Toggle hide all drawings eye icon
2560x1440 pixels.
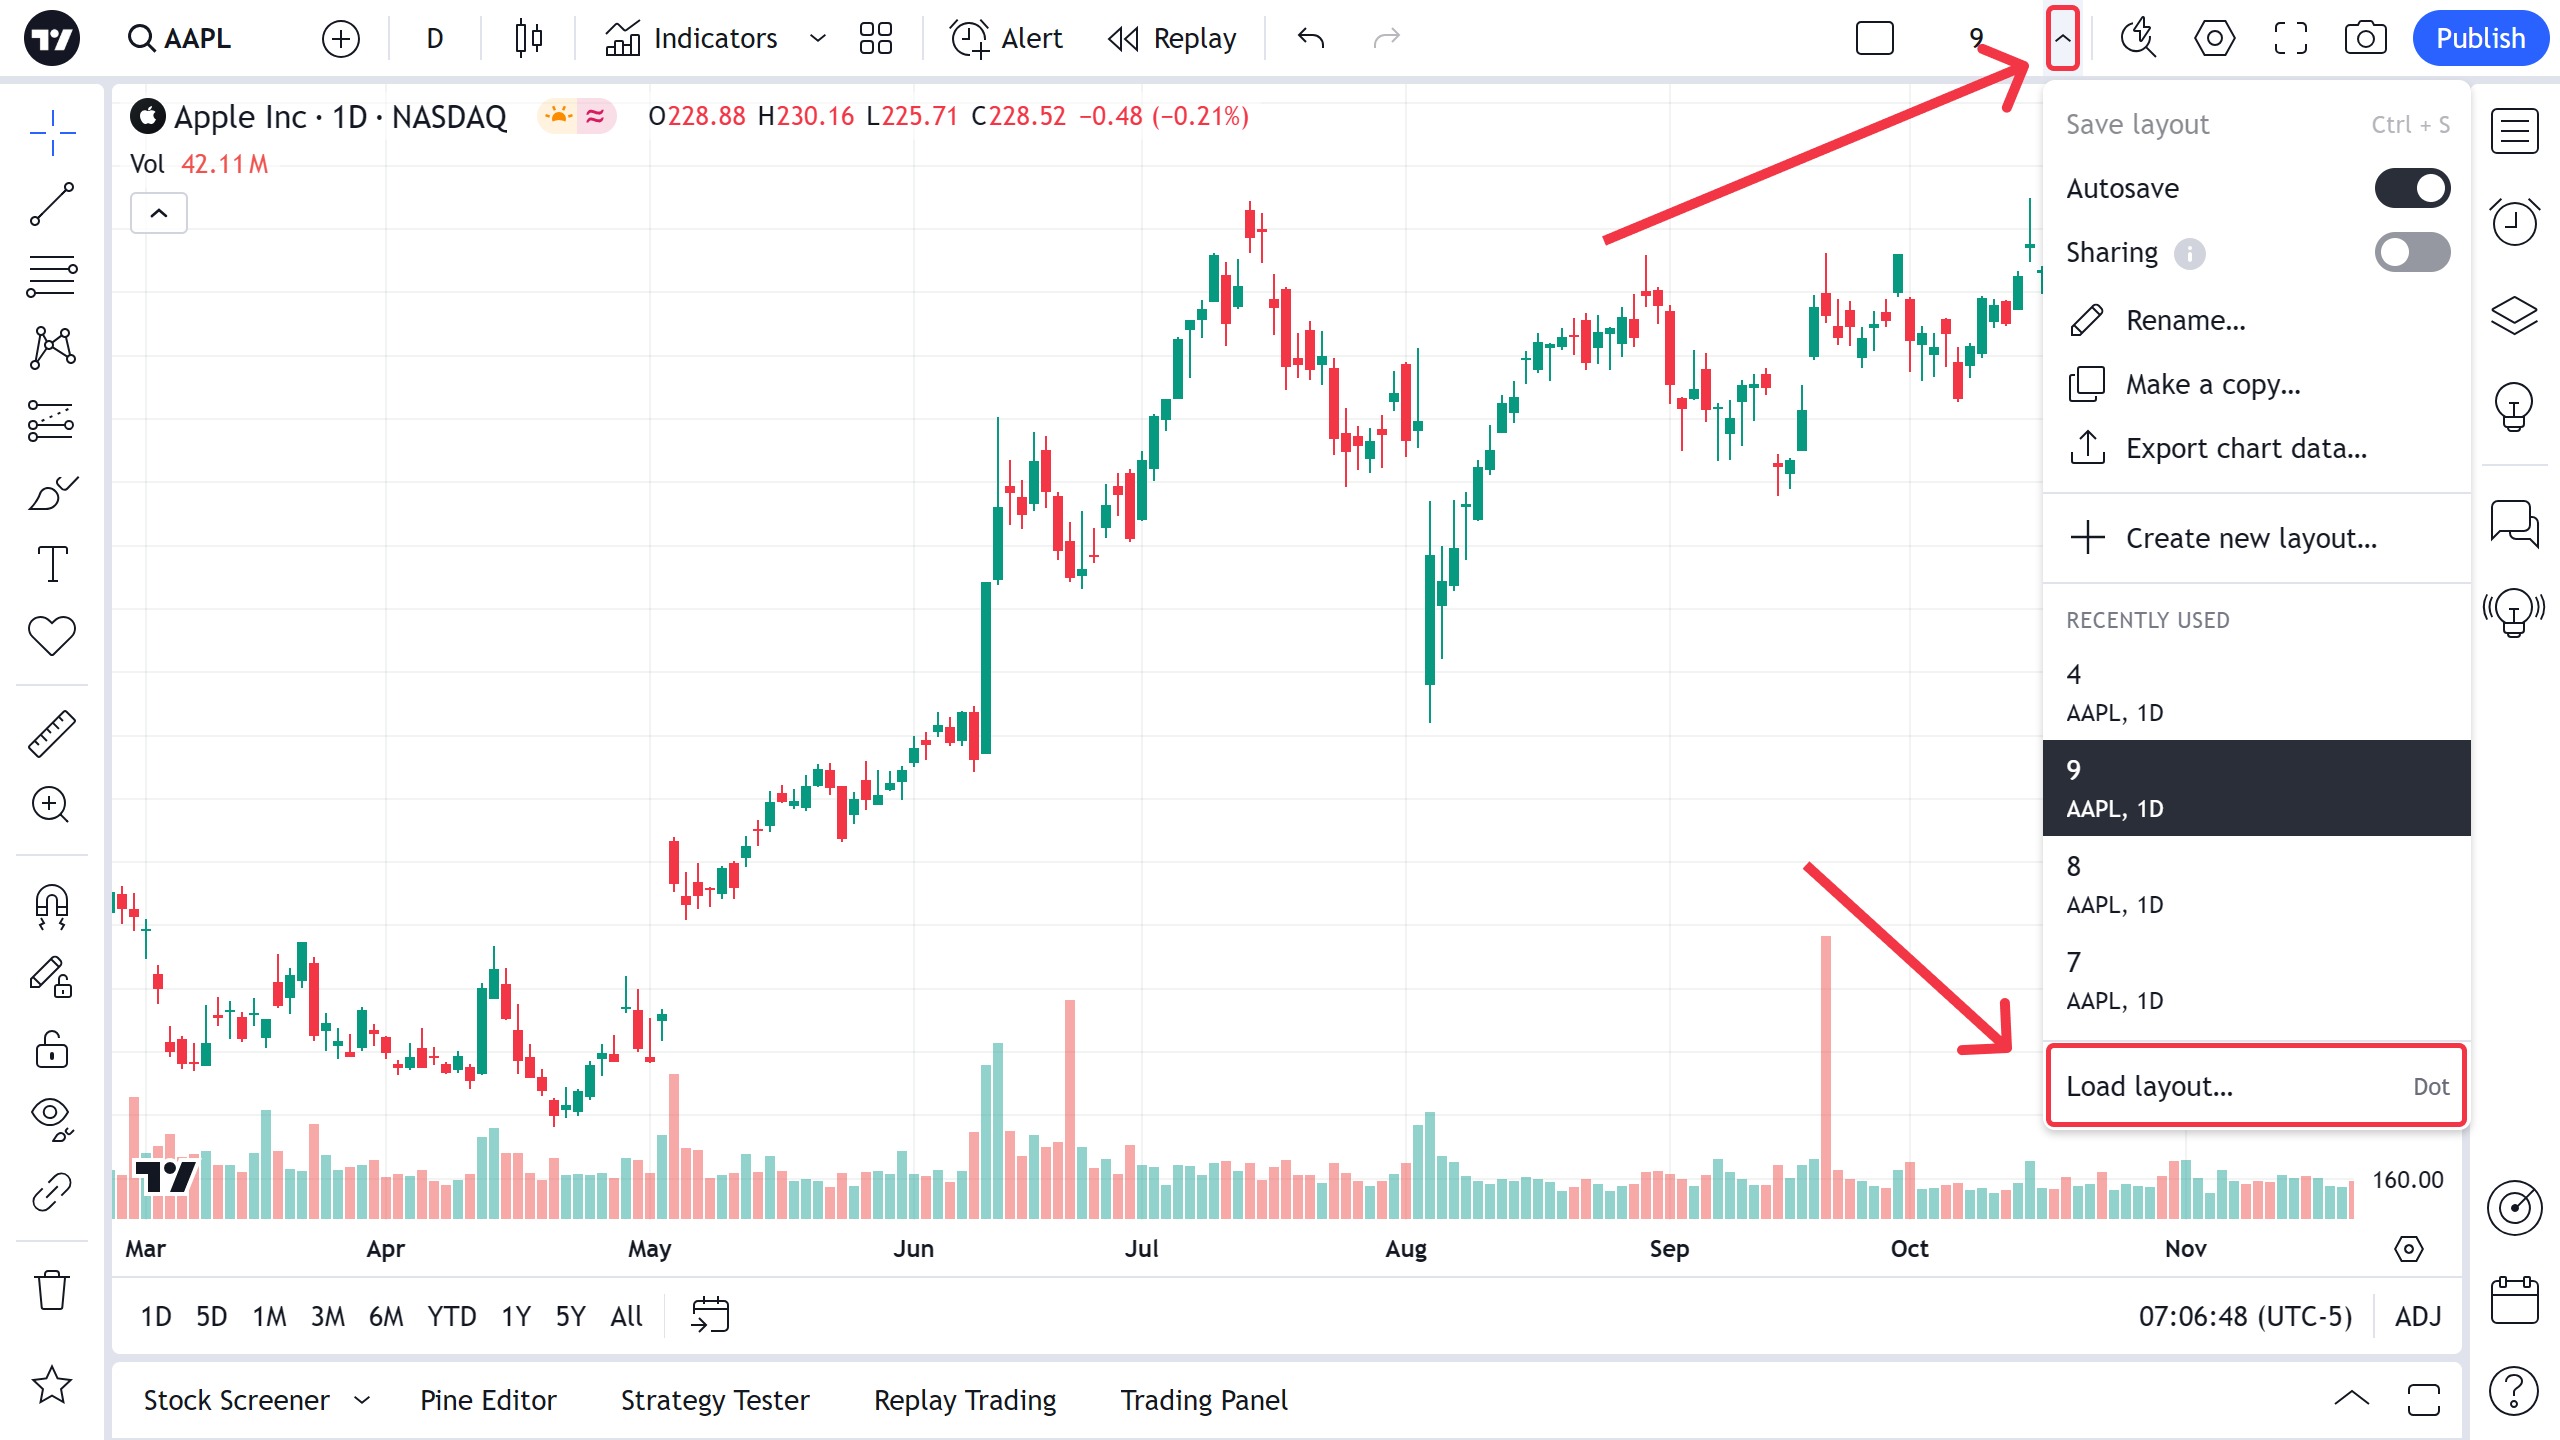[52, 1118]
